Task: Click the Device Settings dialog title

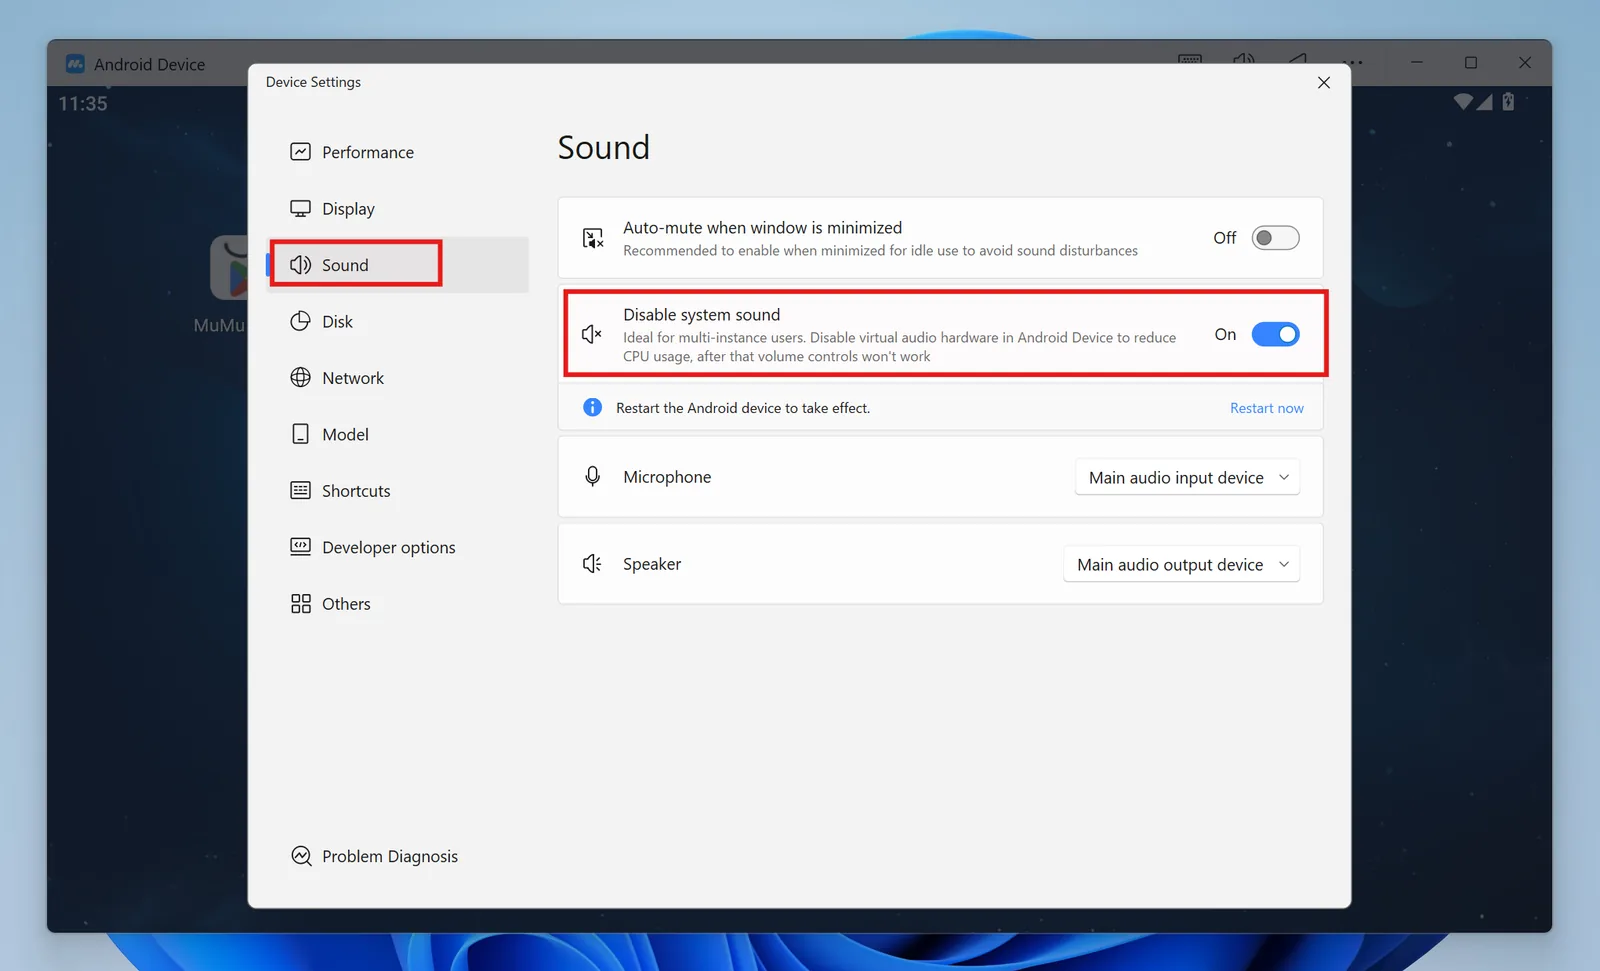Action: click(313, 82)
